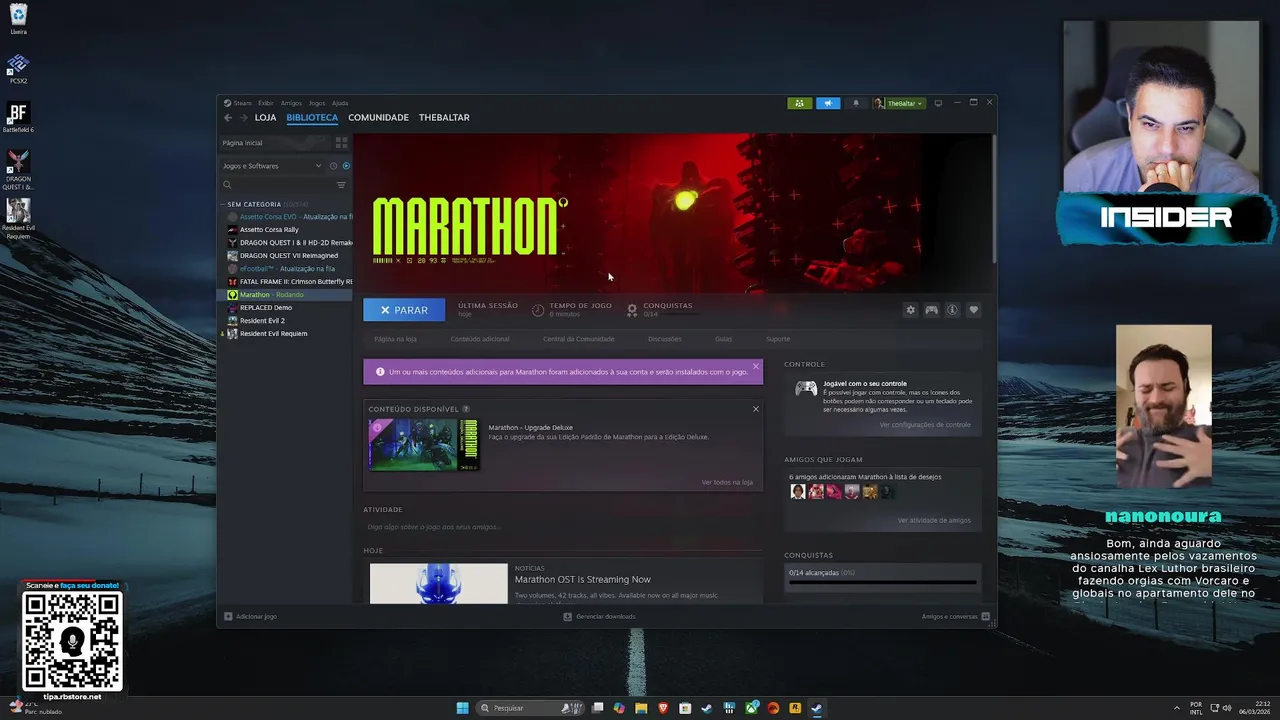
Task: Open the Steam menu
Action: (x=238, y=103)
